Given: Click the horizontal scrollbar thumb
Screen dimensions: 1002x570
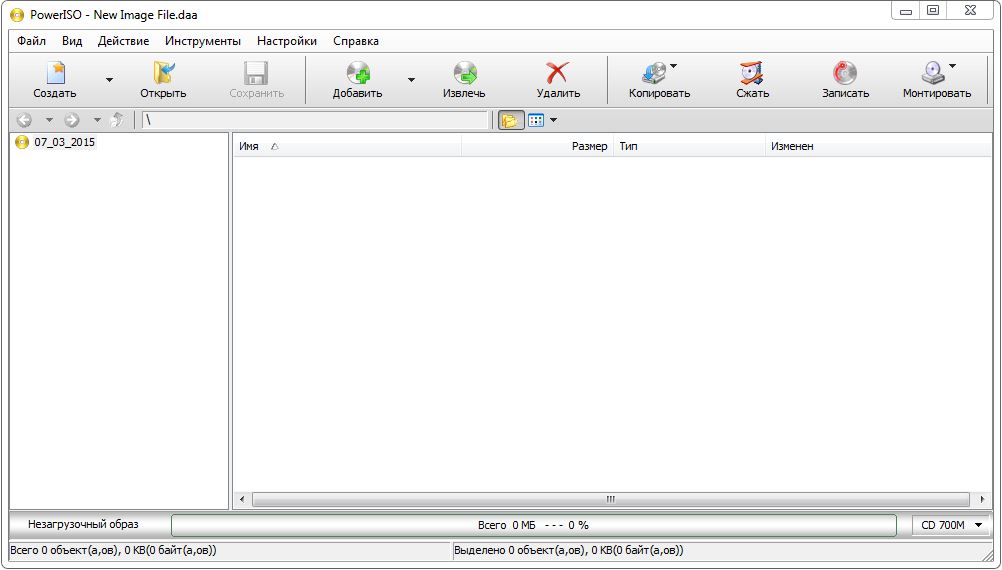Looking at the screenshot, I should click(x=610, y=499).
